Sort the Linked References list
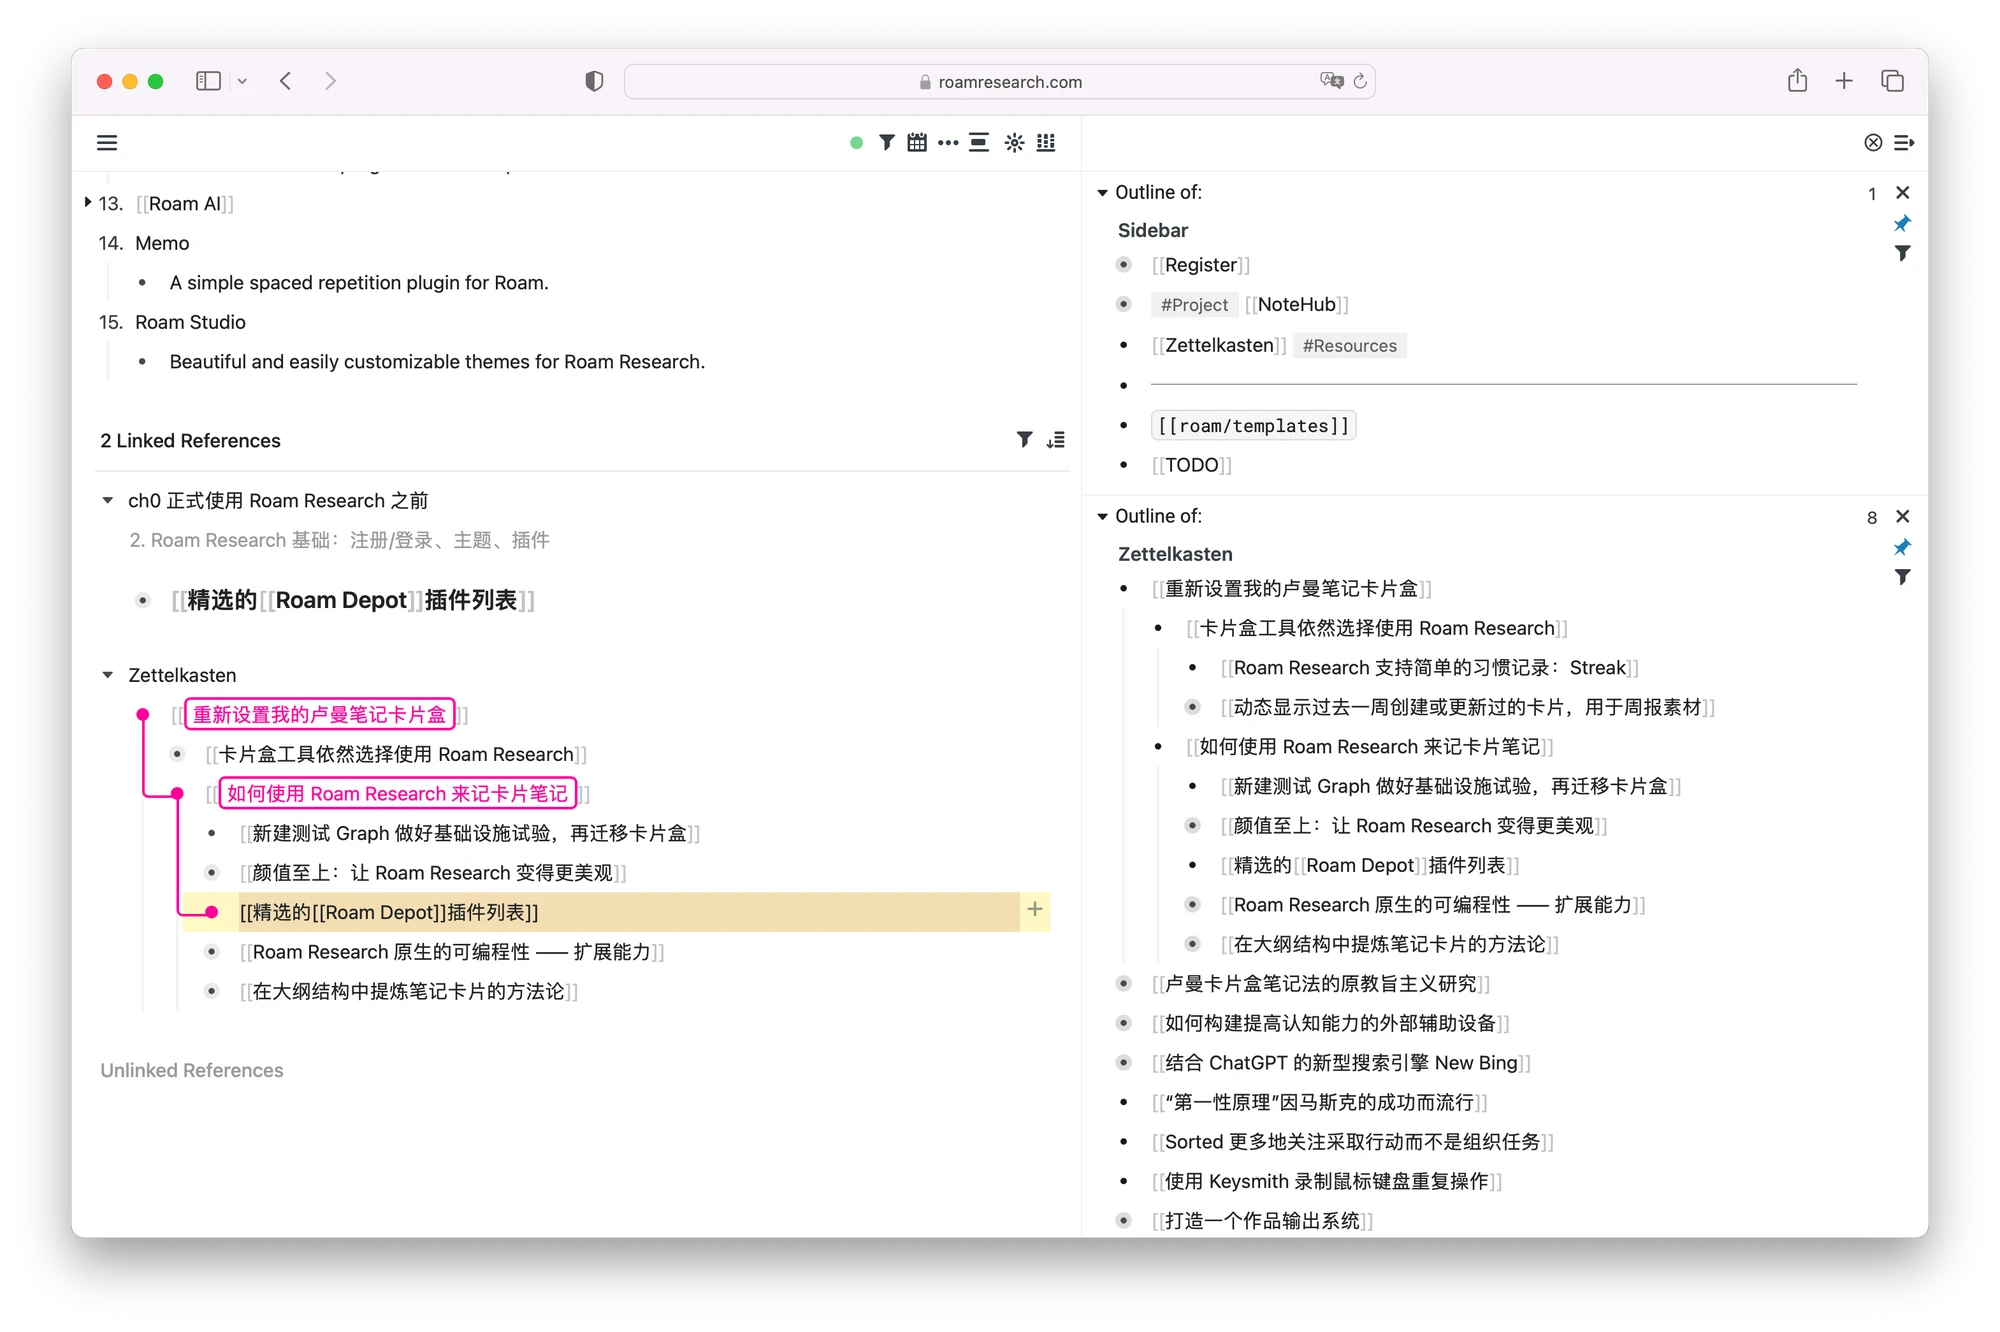This screenshot has height=1332, width=2000. tap(1056, 440)
